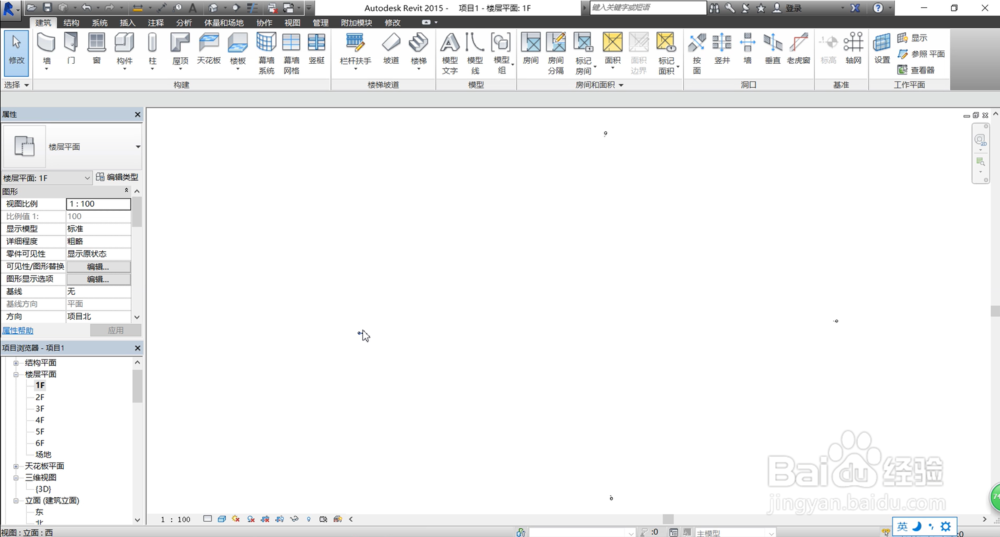Select the 楼板 (Floor) tool
Image resolution: width=1000 pixels, height=537 pixels.
pos(237,51)
